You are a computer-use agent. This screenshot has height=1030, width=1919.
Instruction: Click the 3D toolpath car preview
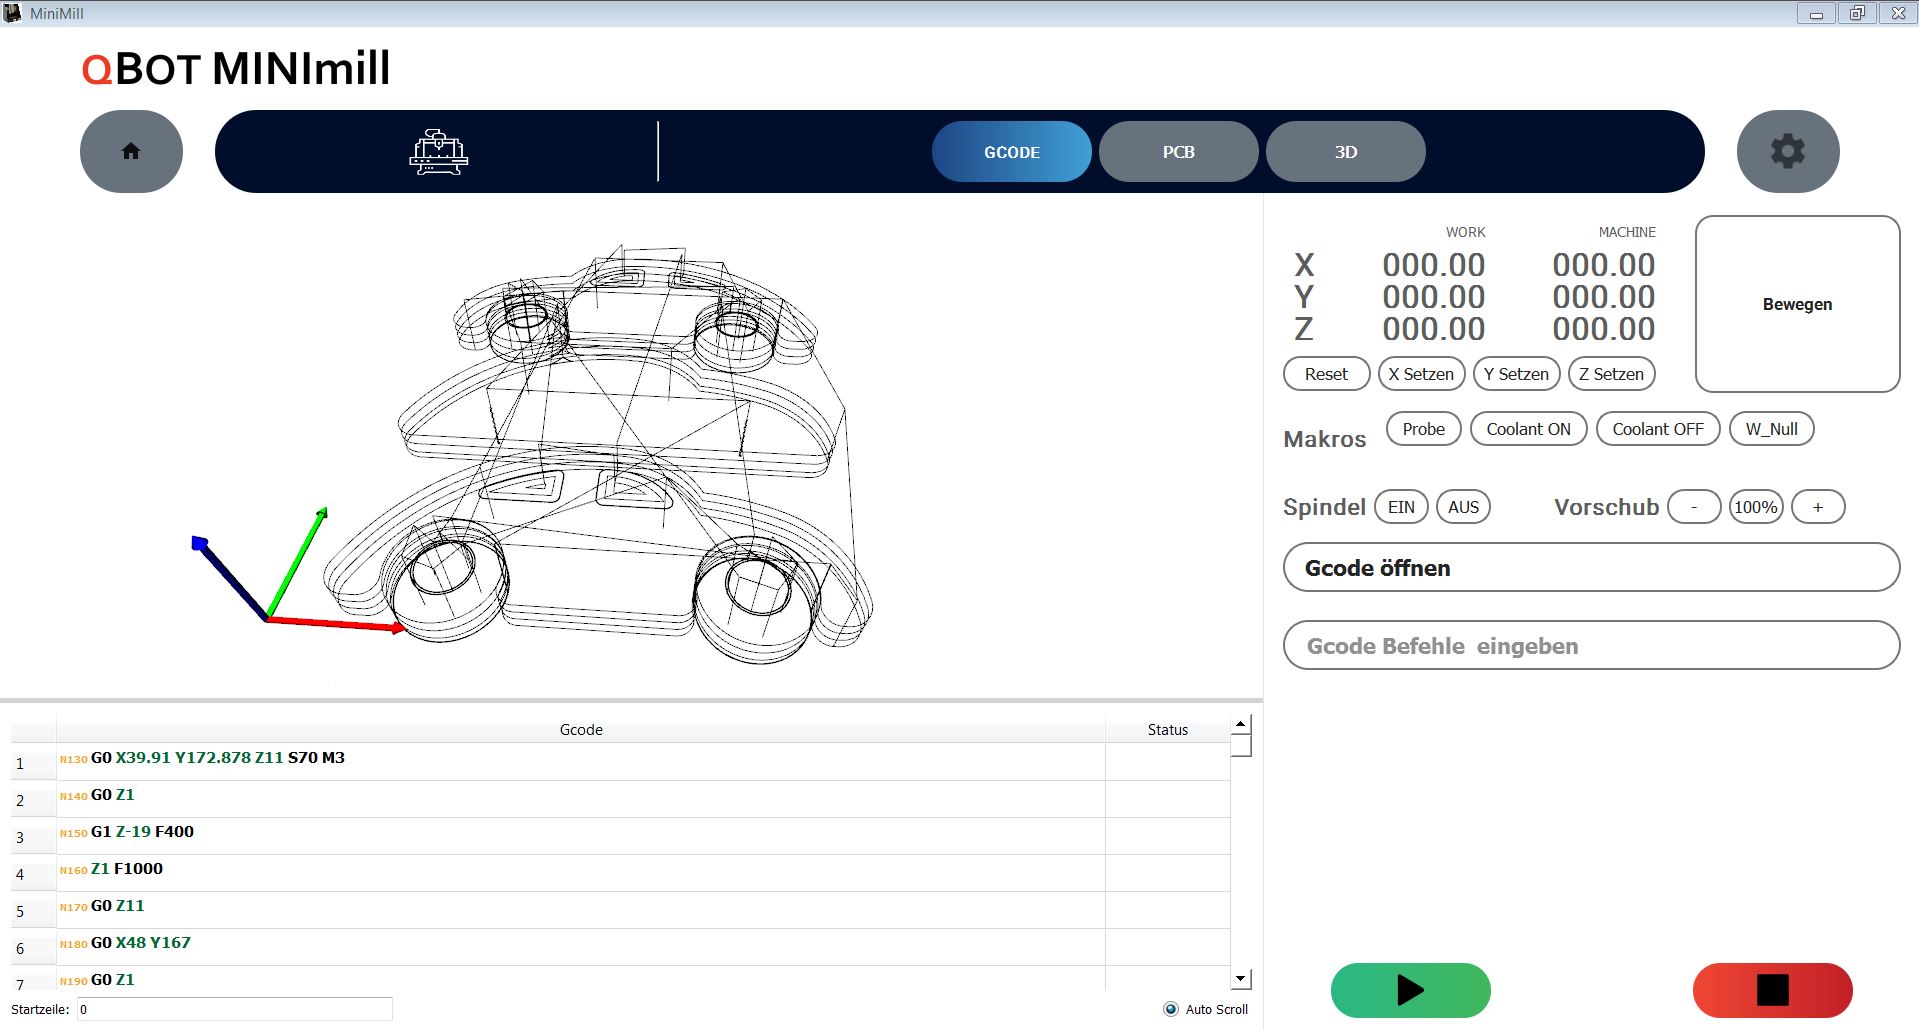click(x=598, y=455)
